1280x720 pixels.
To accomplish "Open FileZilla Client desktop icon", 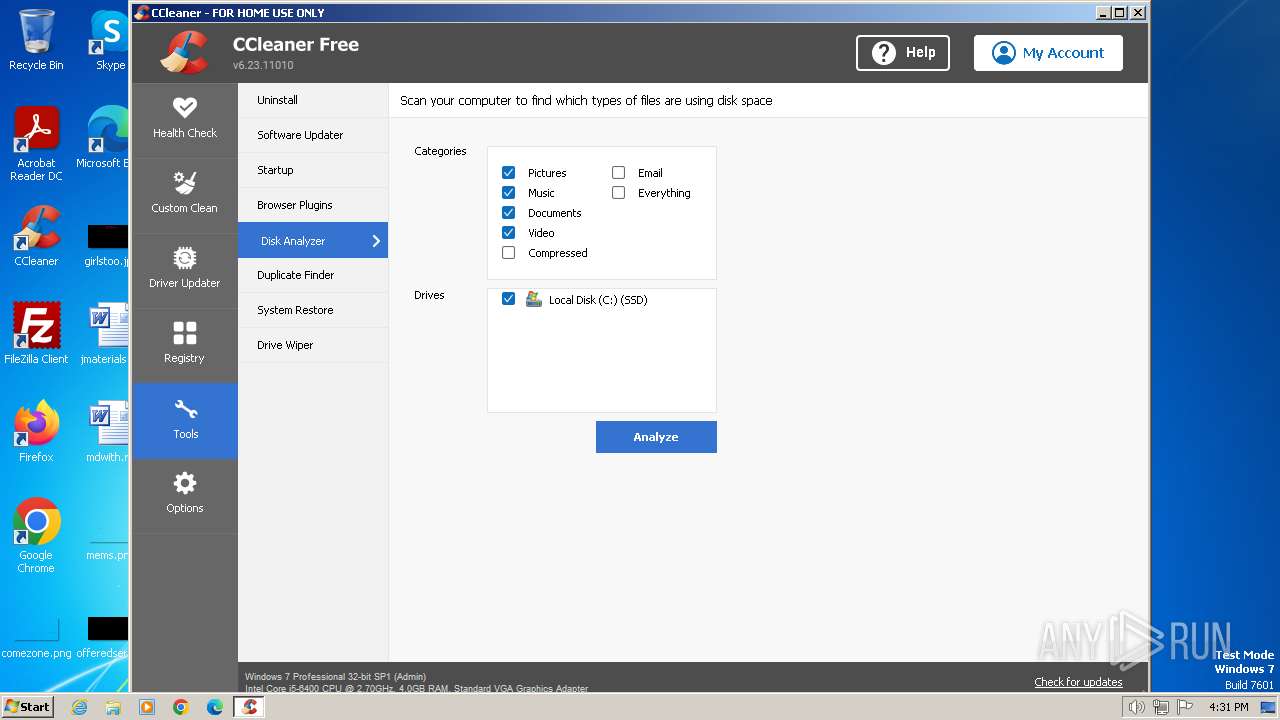I will 36,334.
